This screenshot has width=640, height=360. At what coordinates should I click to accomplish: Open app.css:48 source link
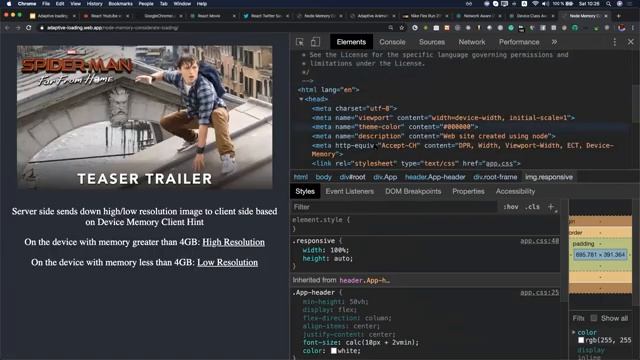click(x=539, y=241)
